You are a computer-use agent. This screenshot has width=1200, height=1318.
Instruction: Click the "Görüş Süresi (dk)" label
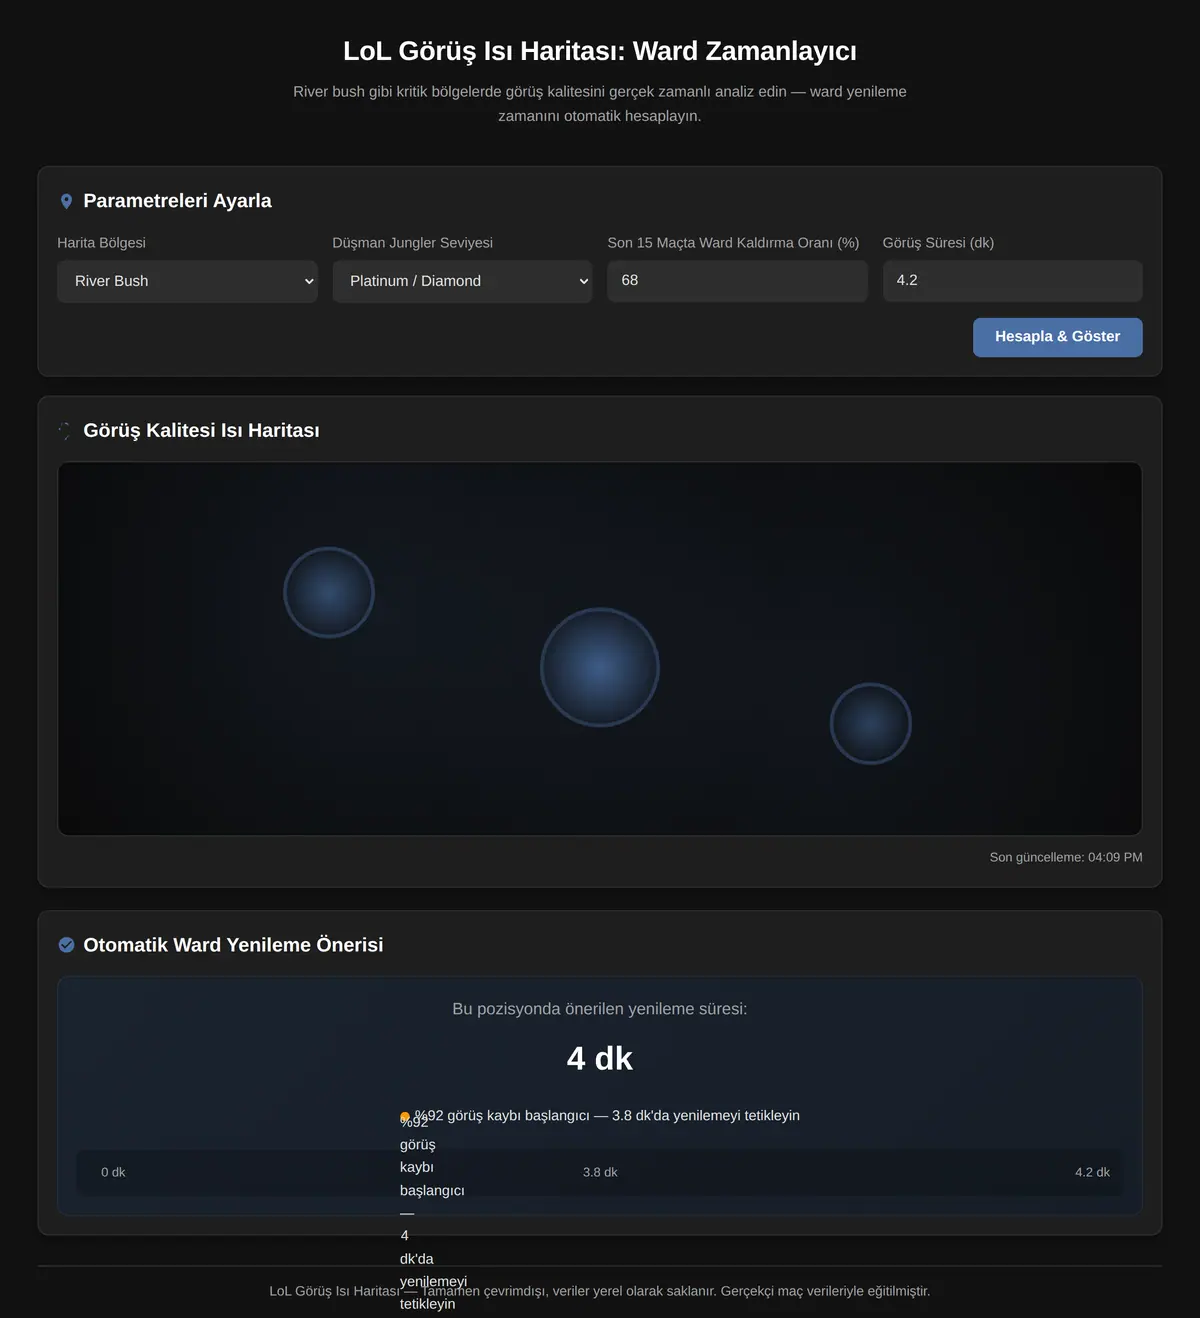(938, 243)
